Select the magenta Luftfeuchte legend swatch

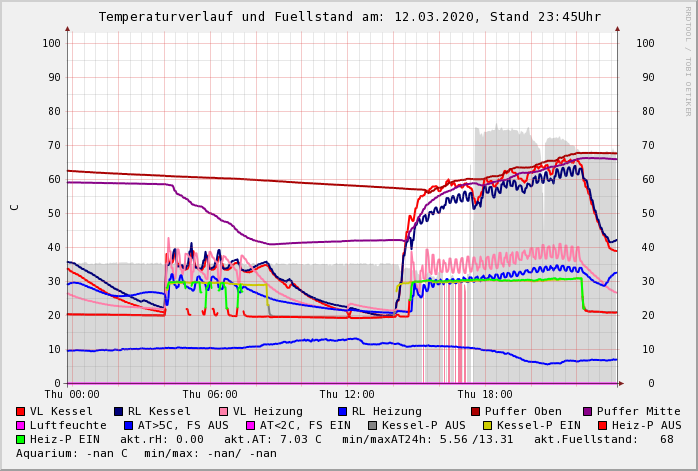(21, 425)
